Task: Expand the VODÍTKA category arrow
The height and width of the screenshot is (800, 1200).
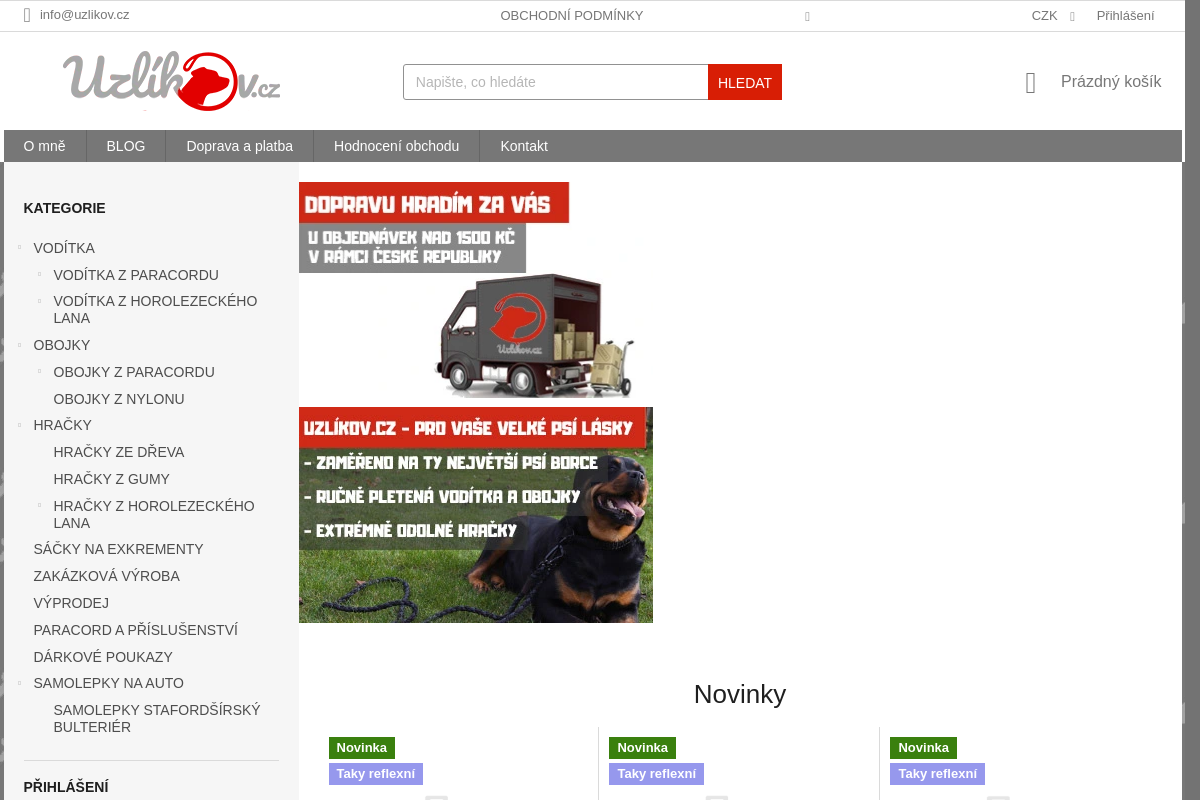Action: coord(20,246)
